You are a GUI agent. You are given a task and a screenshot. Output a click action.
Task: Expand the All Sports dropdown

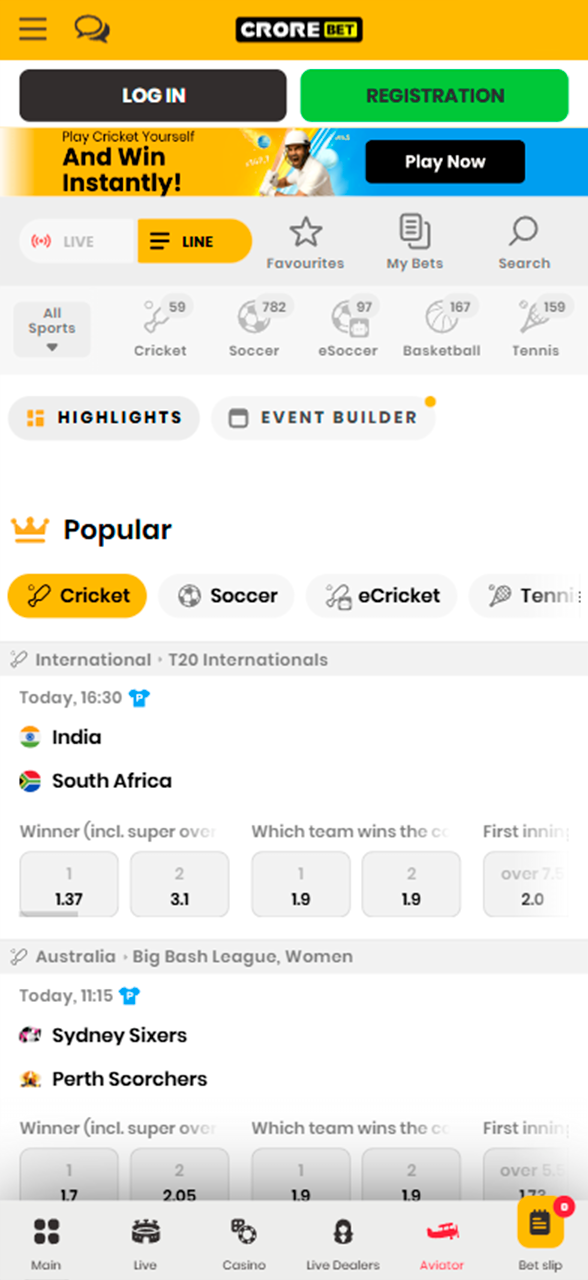pyautogui.click(x=52, y=328)
